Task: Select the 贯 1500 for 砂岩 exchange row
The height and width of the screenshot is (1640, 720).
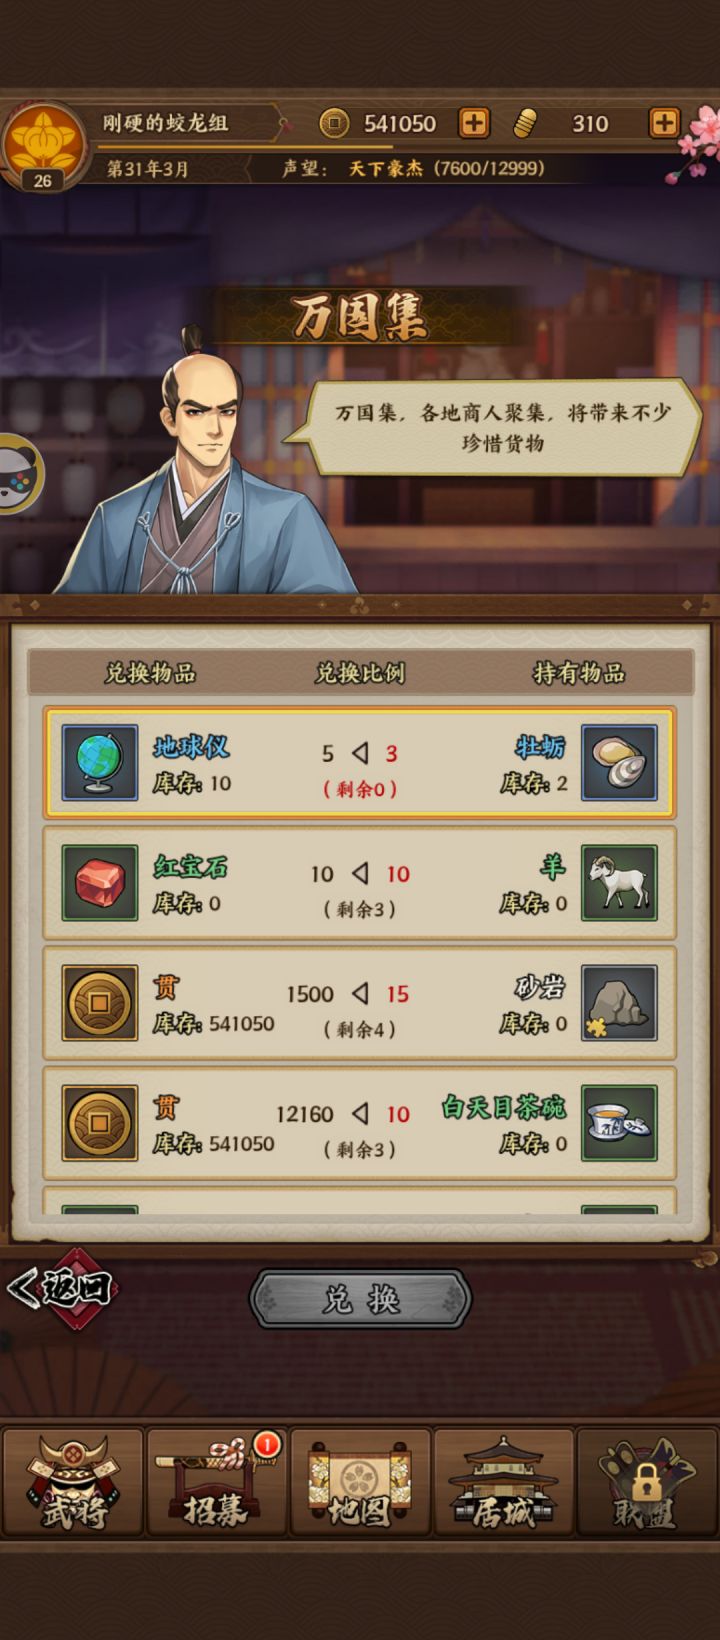Action: click(360, 1003)
